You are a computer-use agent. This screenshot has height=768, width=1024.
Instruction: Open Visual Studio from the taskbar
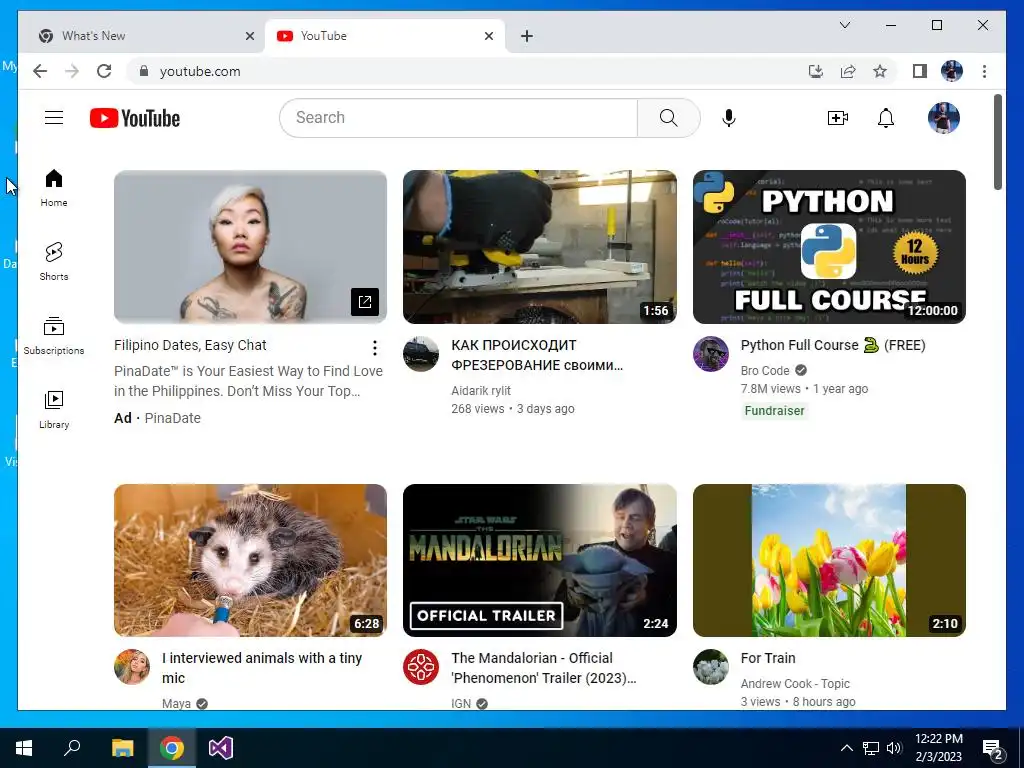[221, 748]
